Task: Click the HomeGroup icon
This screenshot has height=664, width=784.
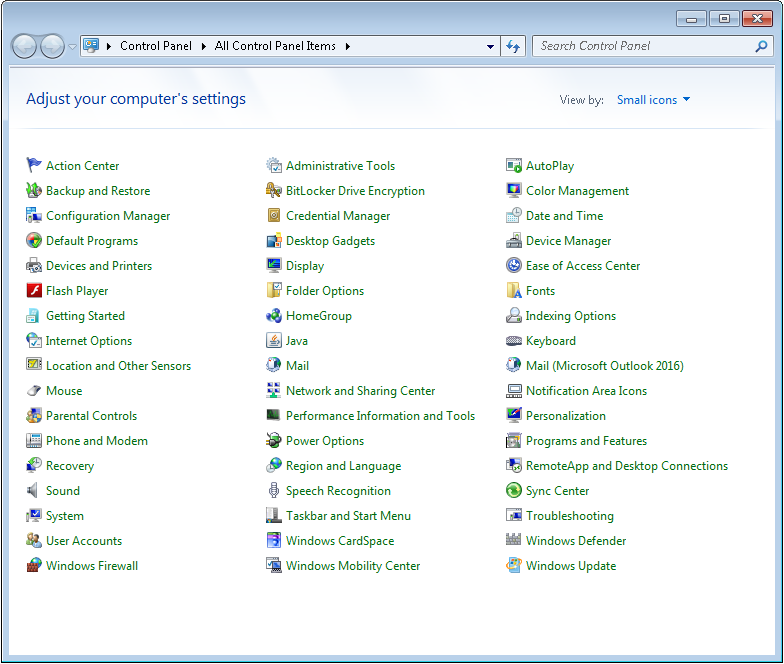Action: click(274, 315)
